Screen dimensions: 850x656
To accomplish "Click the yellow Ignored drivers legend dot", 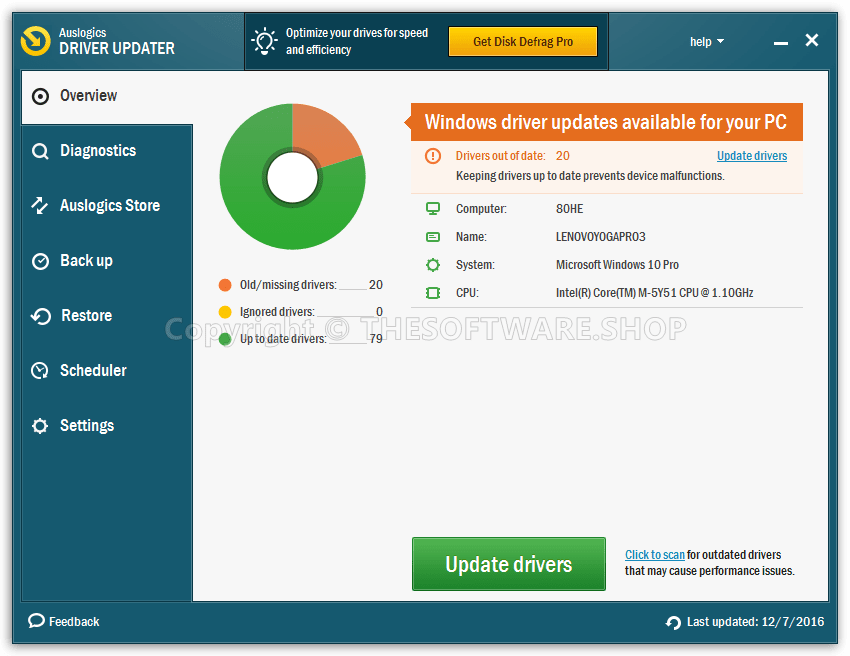I will [225, 312].
